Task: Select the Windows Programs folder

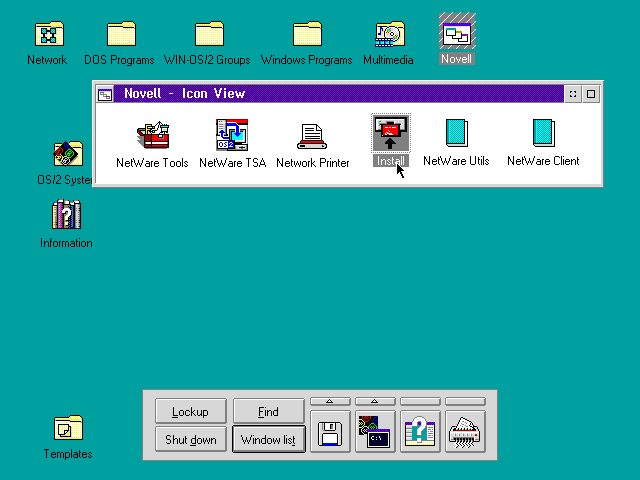Action: tap(307, 33)
